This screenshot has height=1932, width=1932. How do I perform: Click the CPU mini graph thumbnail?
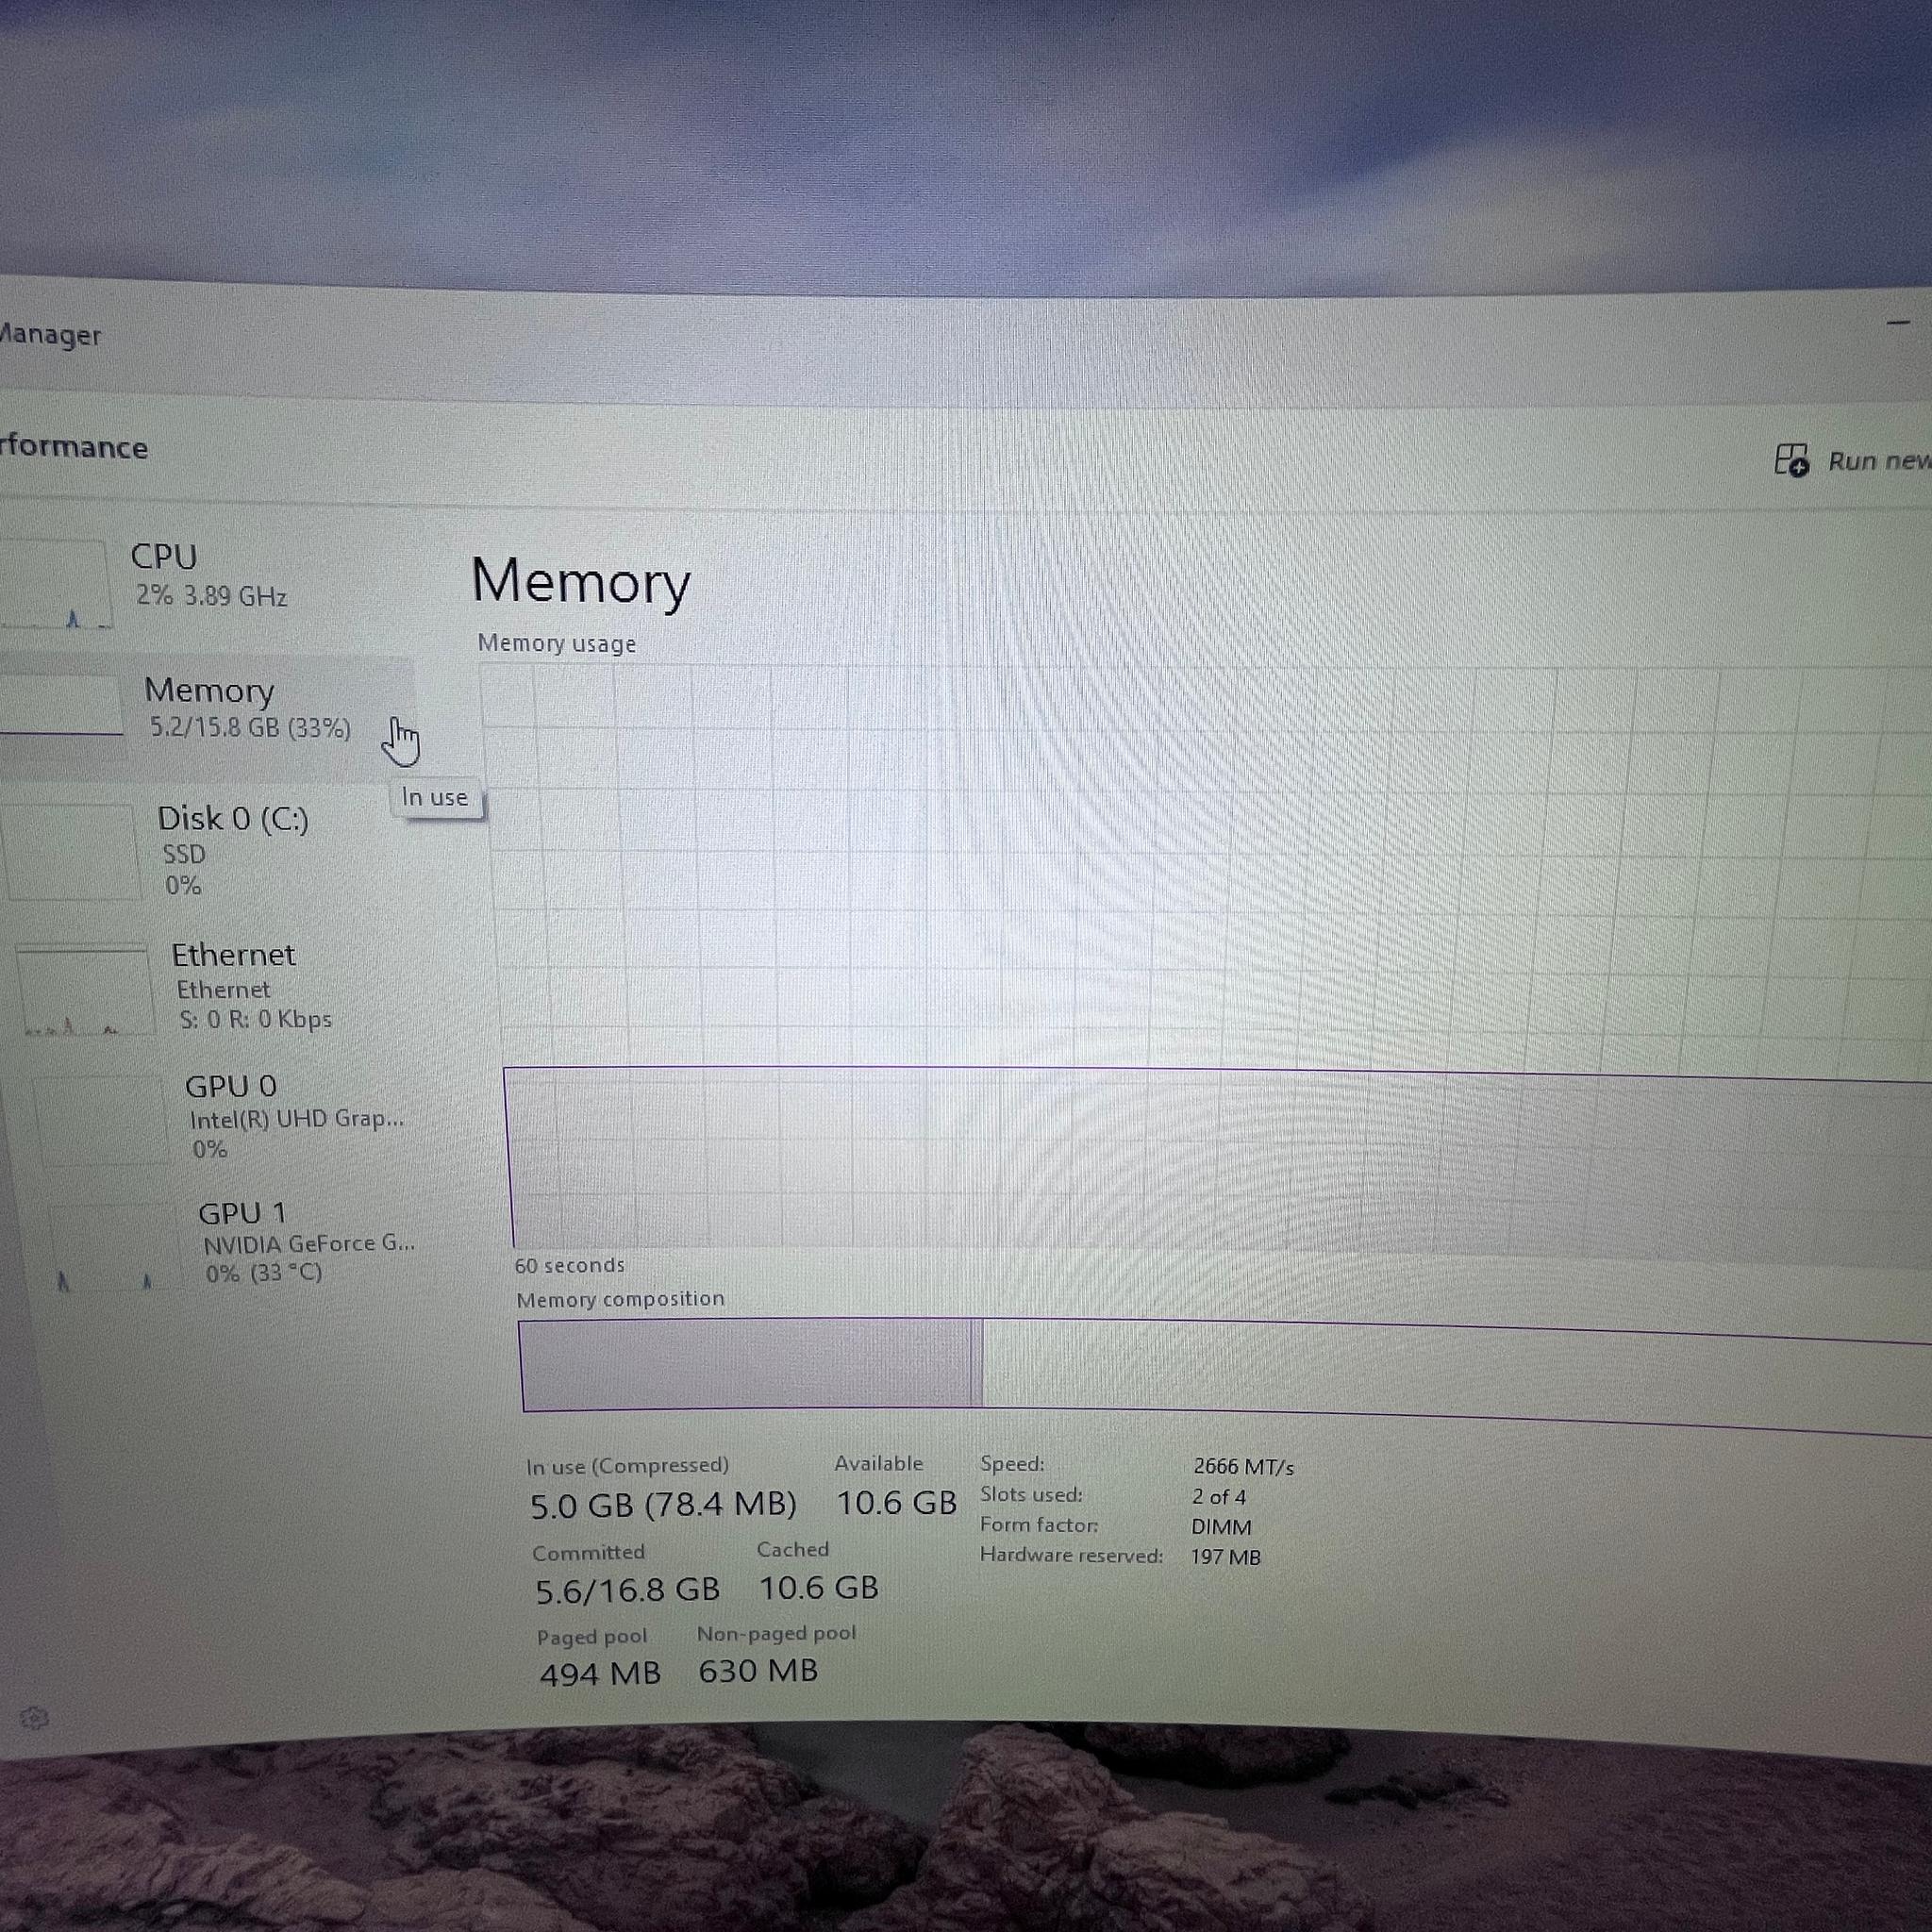click(x=55, y=584)
